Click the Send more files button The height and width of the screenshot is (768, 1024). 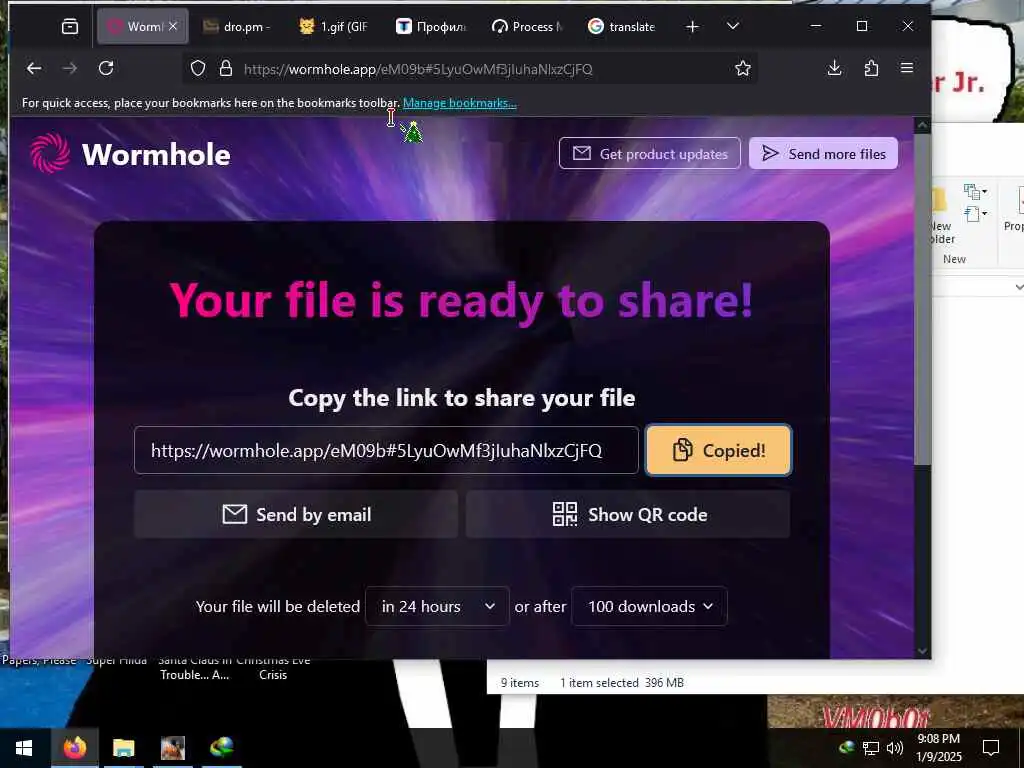tap(824, 153)
